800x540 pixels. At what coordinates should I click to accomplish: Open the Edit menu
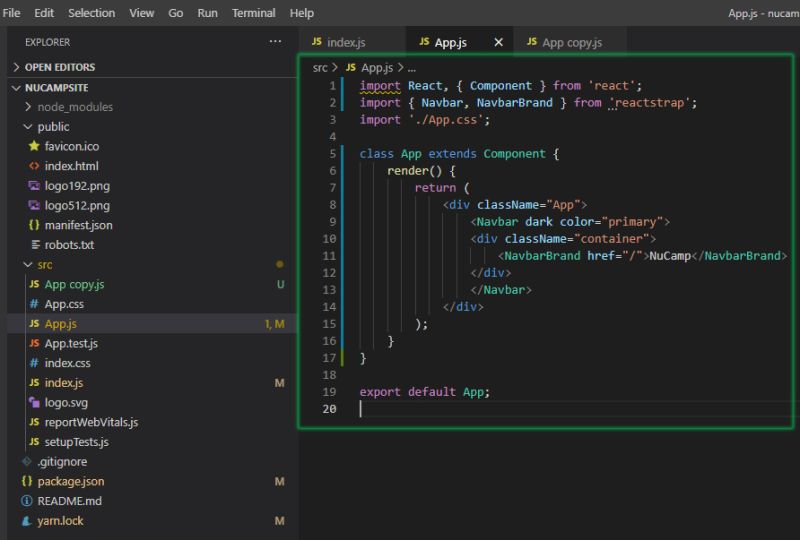pyautogui.click(x=44, y=13)
